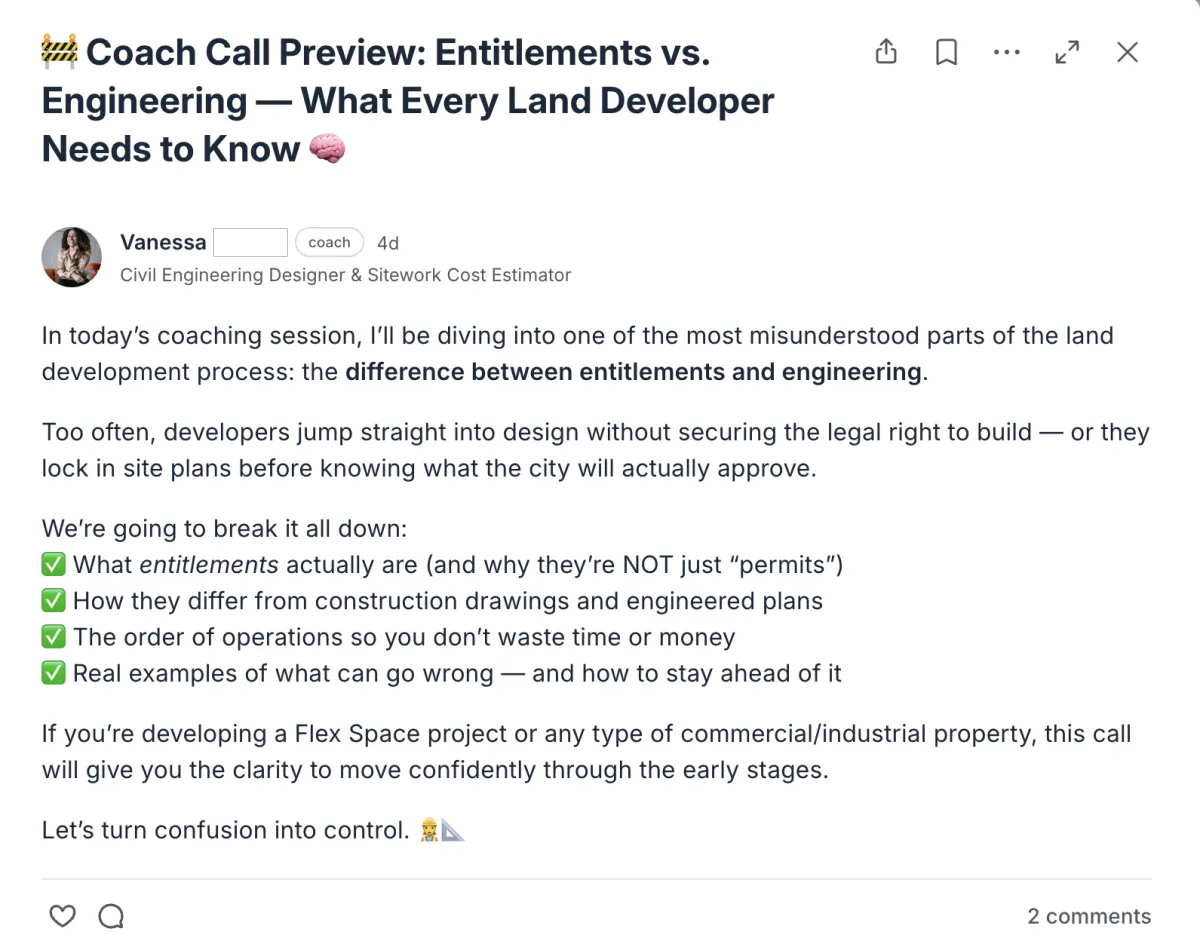1200x947 pixels.
Task: Like the post with heart icon
Action: (x=62, y=915)
